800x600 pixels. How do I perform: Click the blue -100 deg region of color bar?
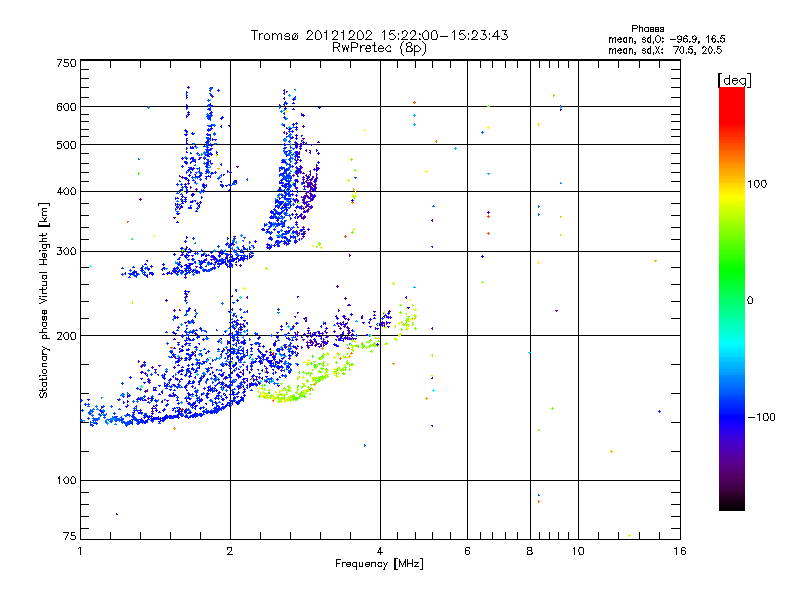click(x=732, y=417)
